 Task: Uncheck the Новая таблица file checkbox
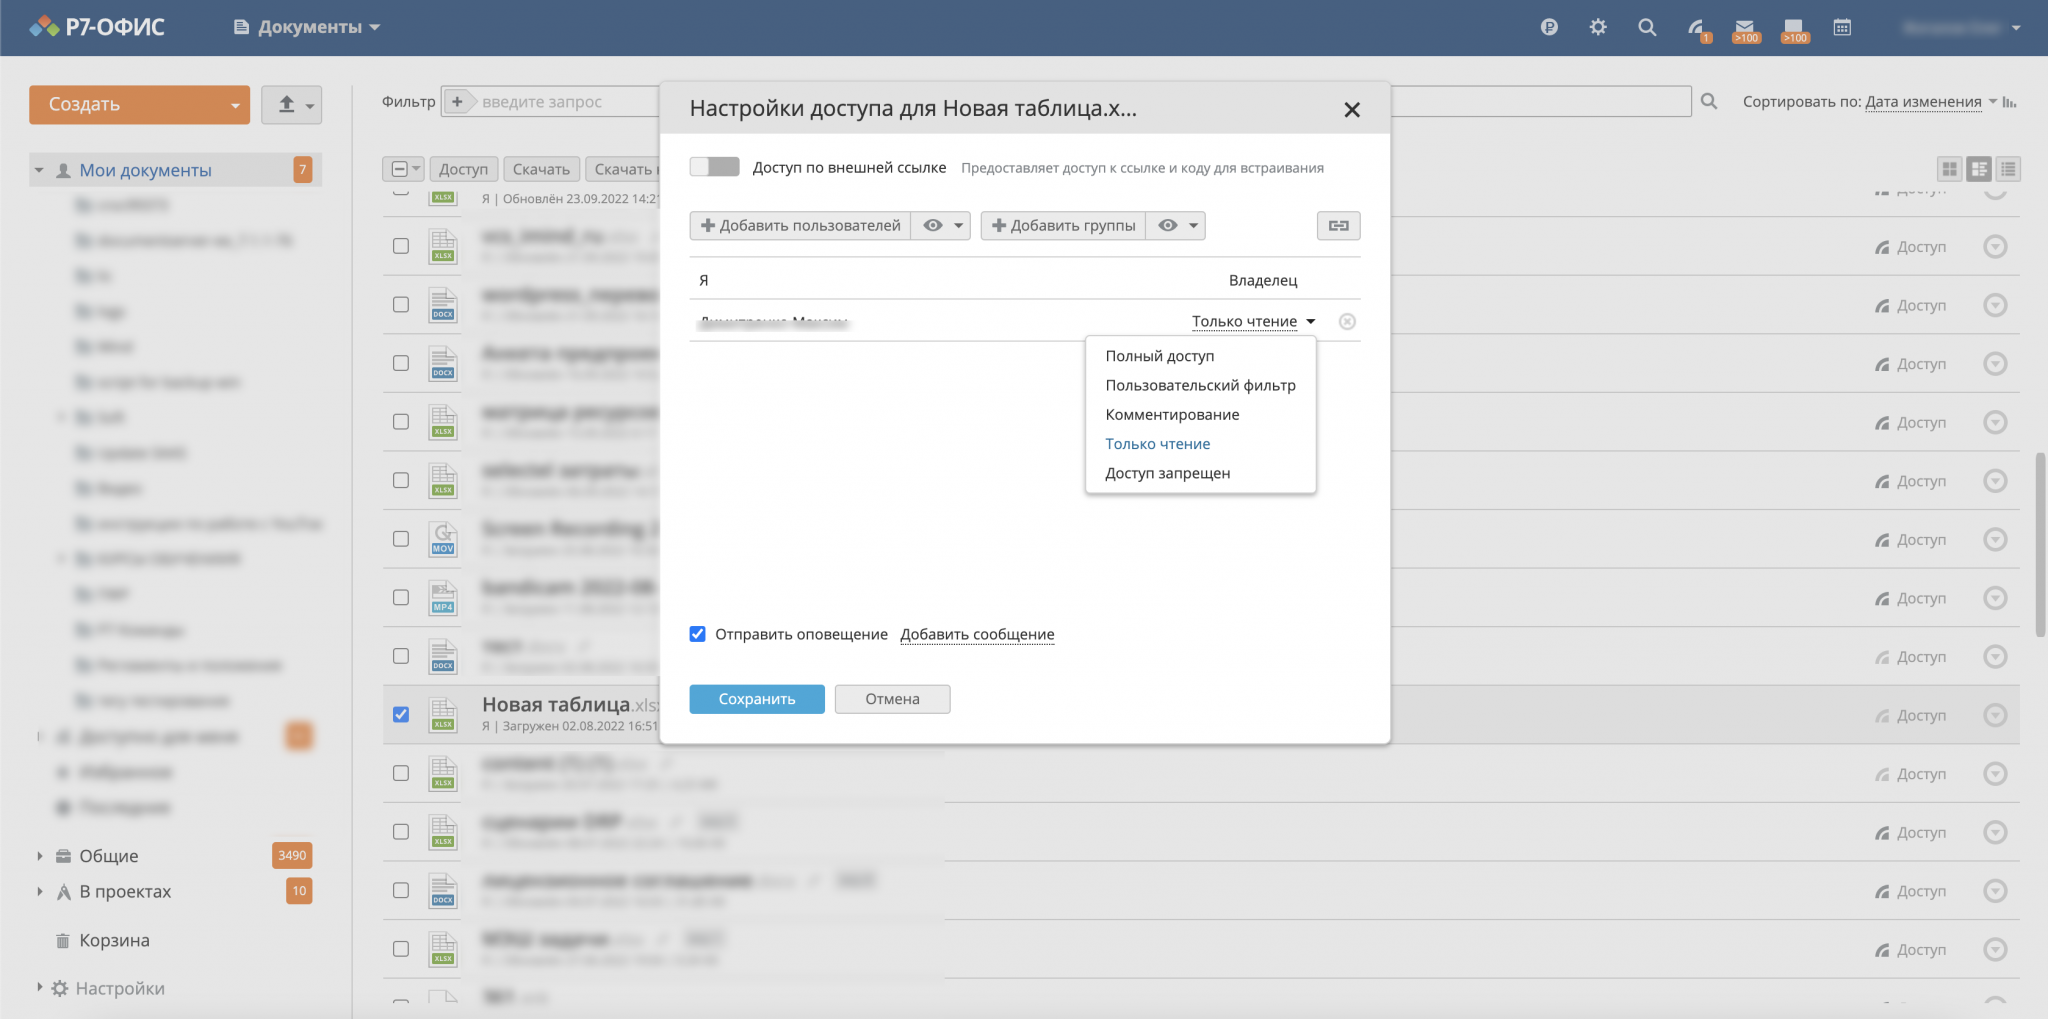[x=401, y=715]
